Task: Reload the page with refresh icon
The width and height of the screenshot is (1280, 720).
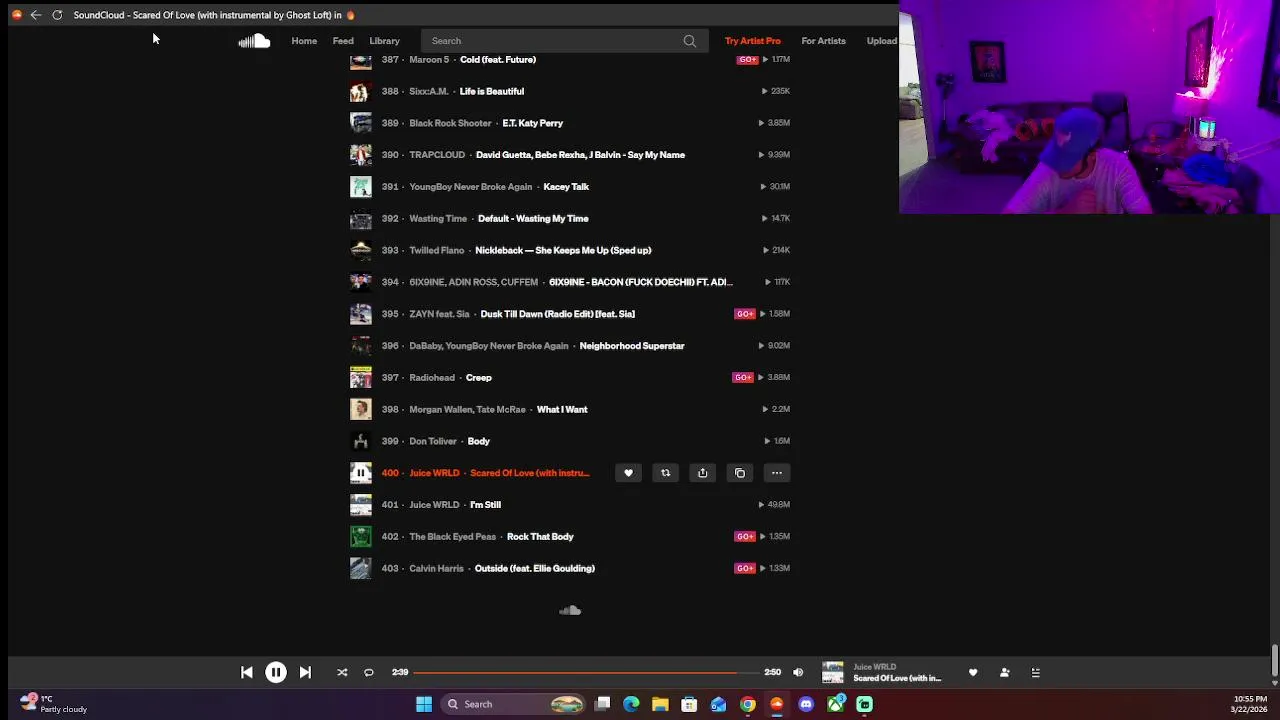Action: point(57,15)
